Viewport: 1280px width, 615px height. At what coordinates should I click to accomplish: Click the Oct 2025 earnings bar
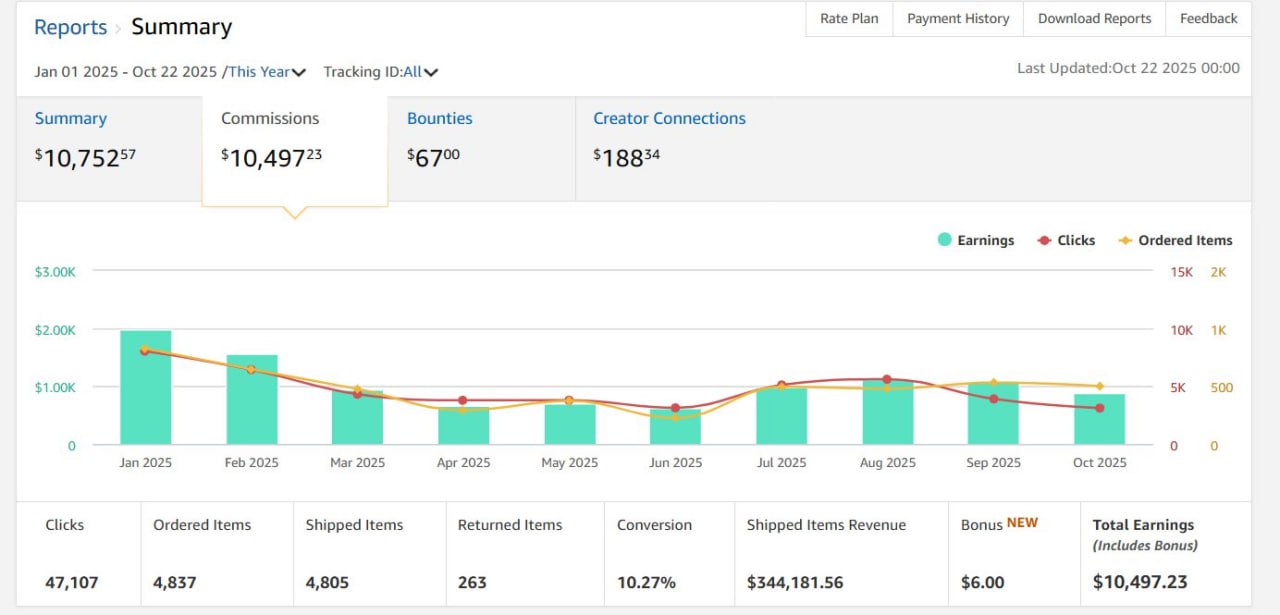pos(1099,420)
